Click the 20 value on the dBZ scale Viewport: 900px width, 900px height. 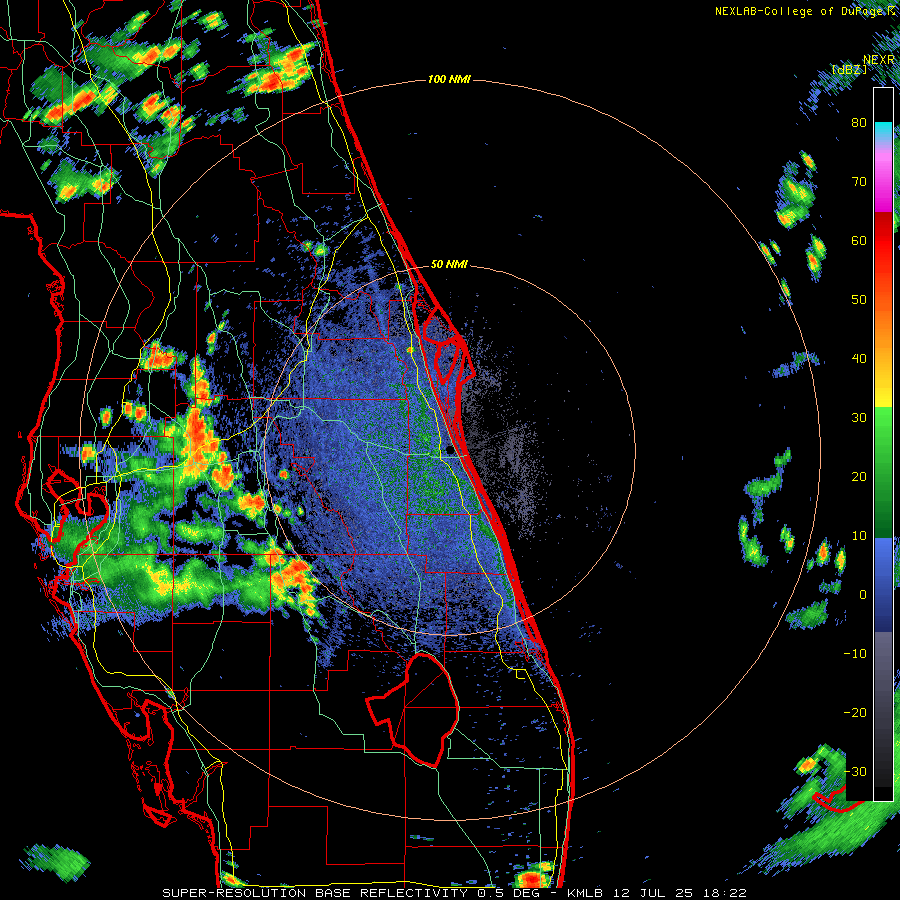pyautogui.click(x=859, y=477)
